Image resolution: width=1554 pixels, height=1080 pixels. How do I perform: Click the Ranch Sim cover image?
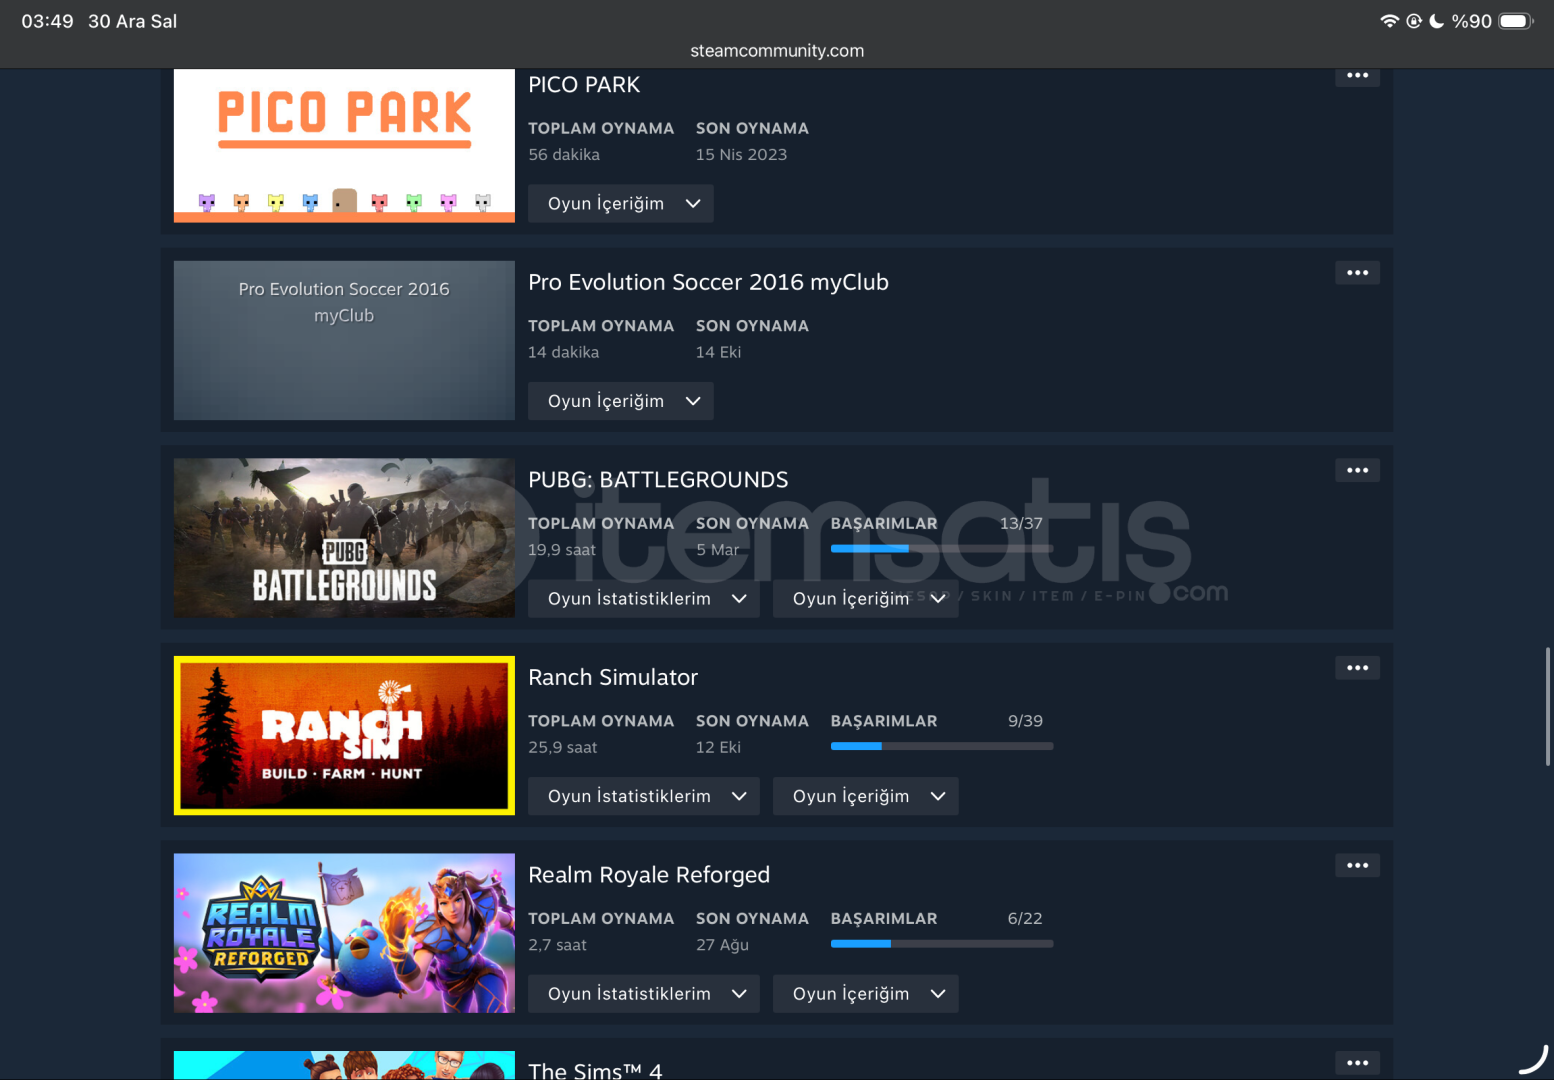click(x=344, y=735)
